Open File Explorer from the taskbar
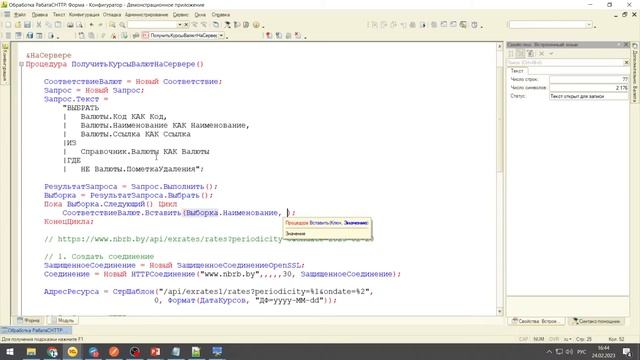 [x=31, y=351]
